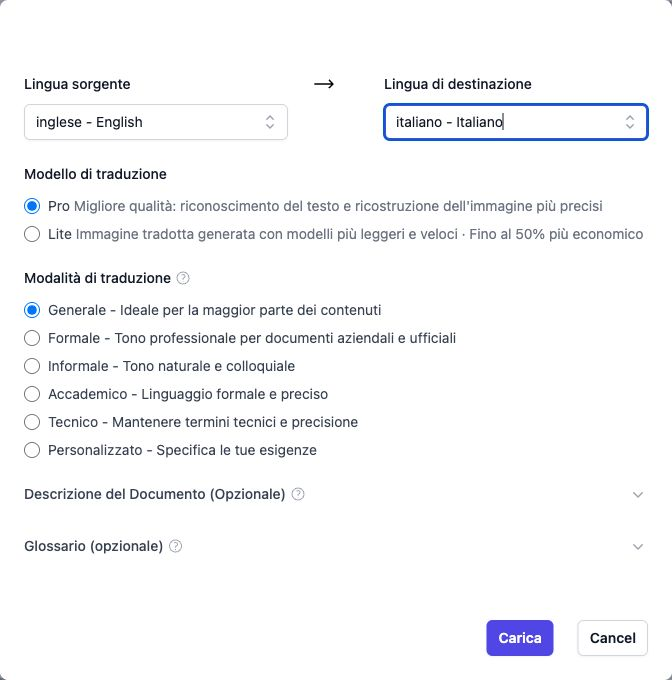
Task: Click the arrow icon between language selectors
Action: [x=324, y=84]
